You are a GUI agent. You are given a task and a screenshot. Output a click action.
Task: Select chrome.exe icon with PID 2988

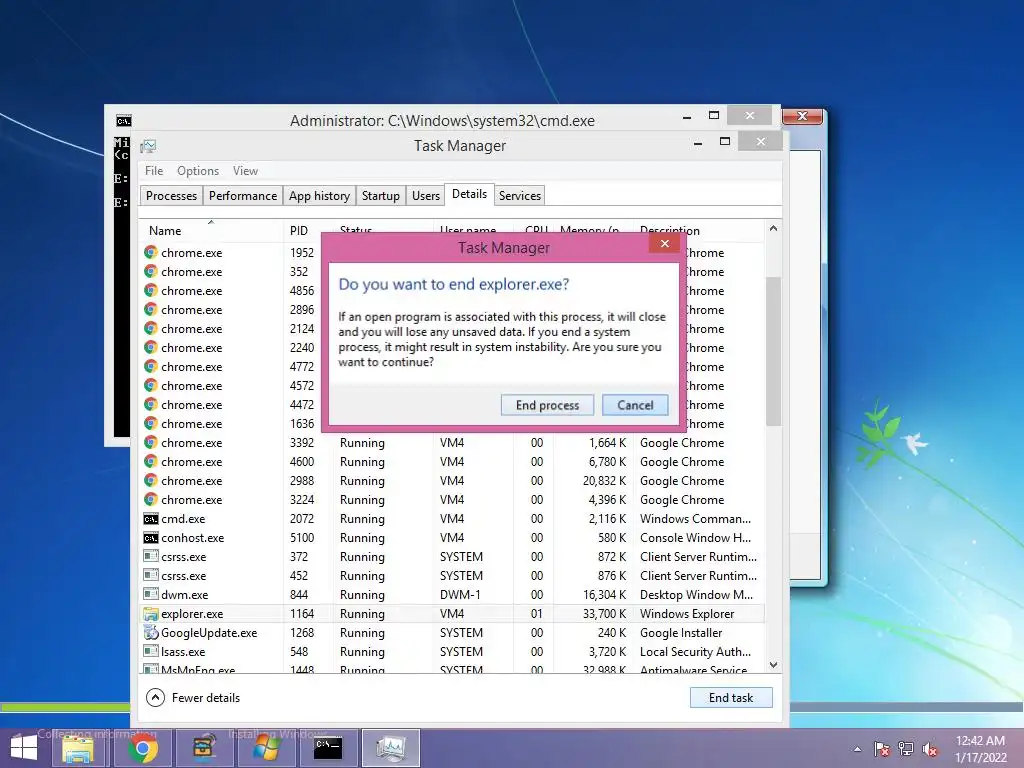point(151,481)
